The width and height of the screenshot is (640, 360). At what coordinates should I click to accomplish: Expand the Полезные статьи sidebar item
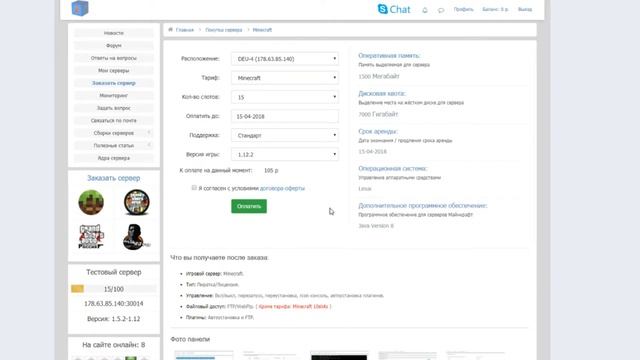point(114,145)
